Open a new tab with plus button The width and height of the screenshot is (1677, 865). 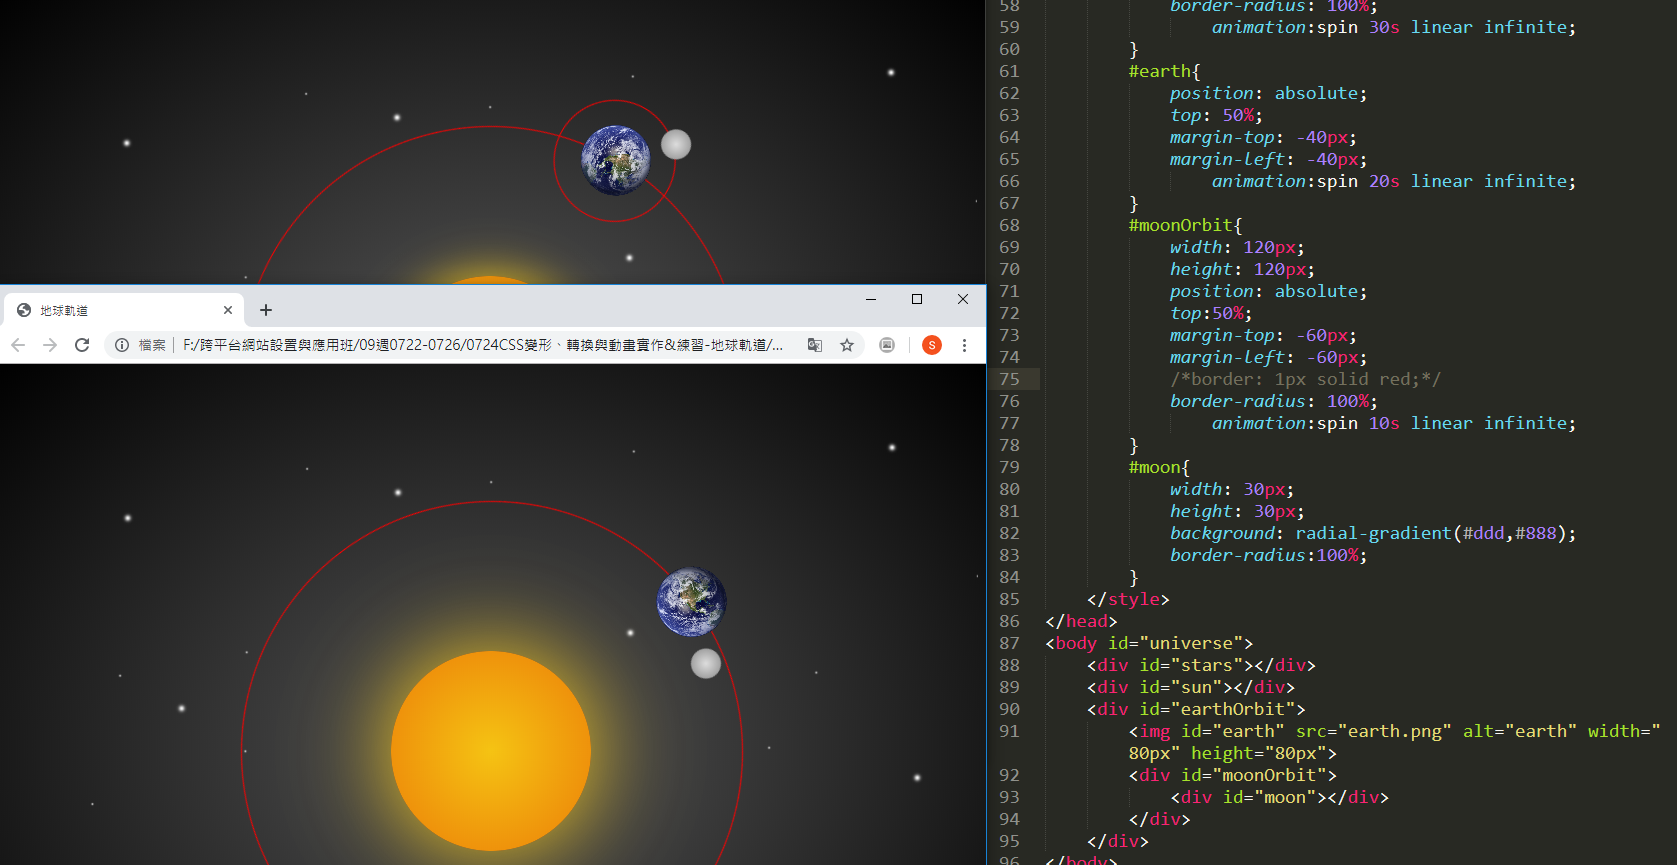click(x=266, y=310)
